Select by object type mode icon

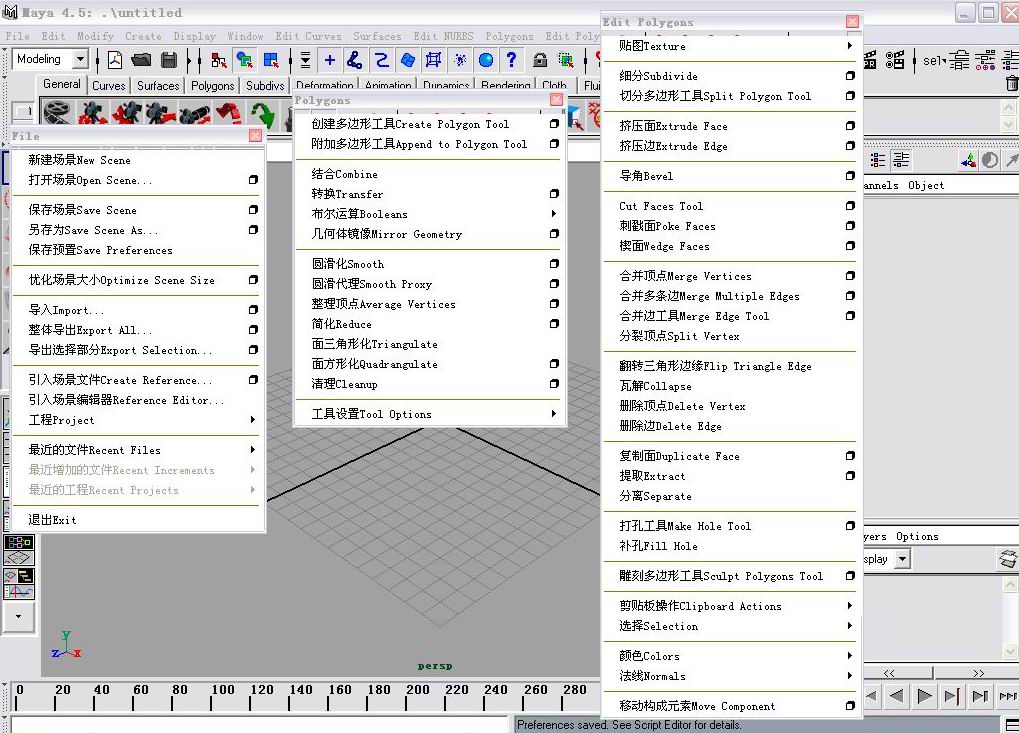pos(245,60)
